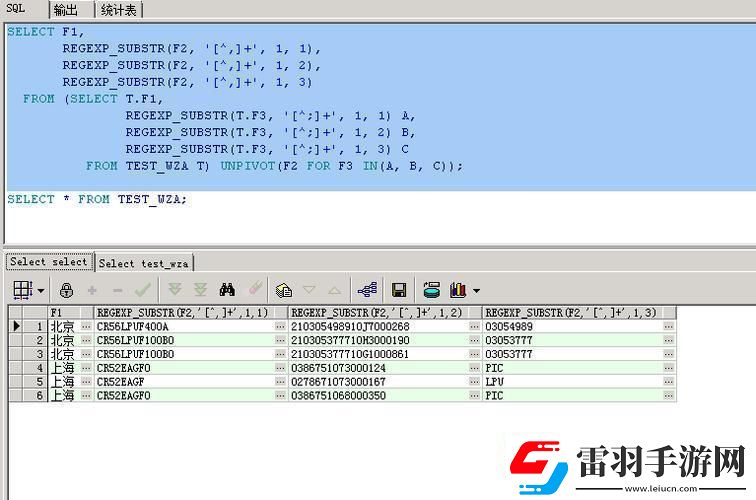Switch to the 统计表 tab
Viewport: 756px width, 500px height.
120,10
